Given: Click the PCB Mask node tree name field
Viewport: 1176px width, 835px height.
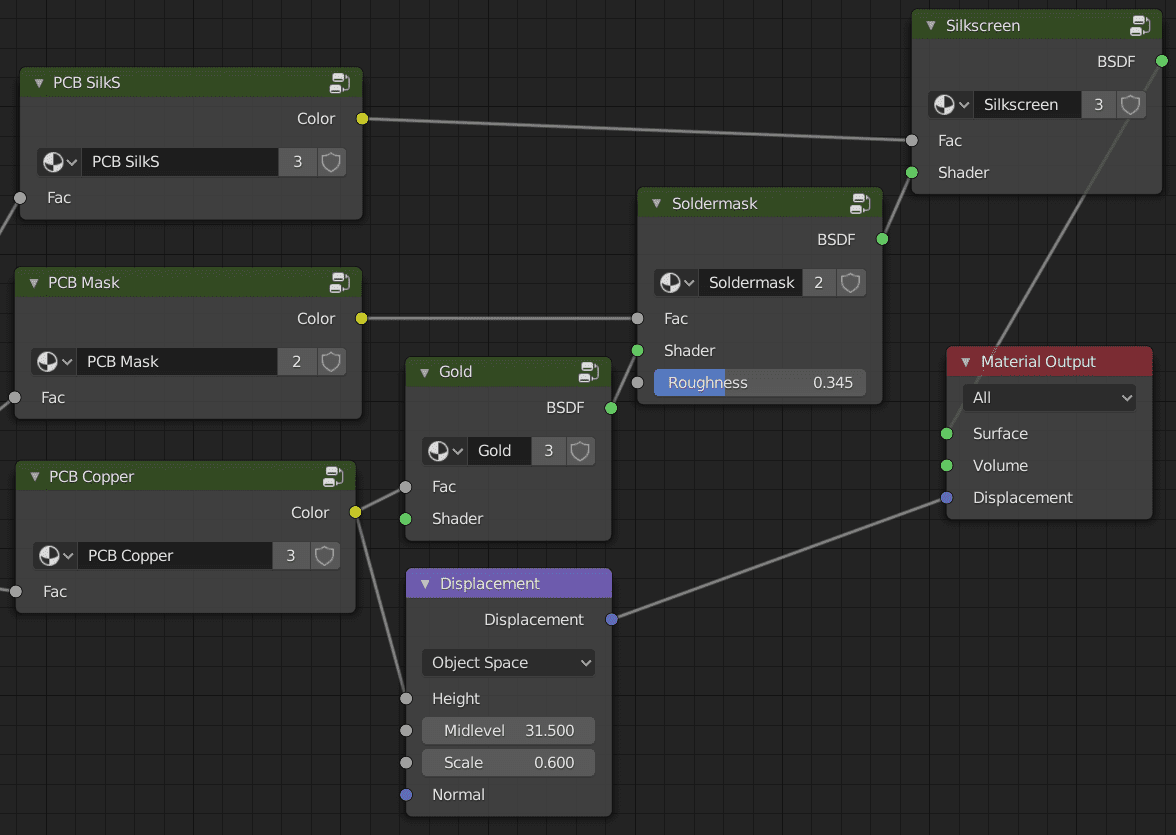Looking at the screenshot, I should tap(177, 362).
